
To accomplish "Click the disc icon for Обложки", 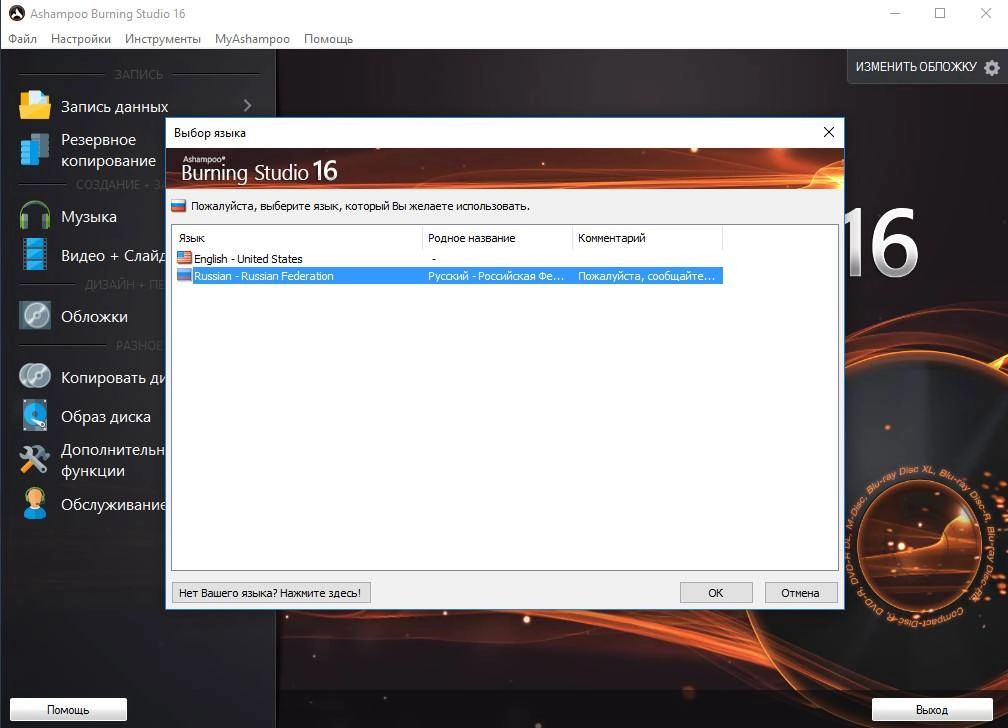I will pos(35,316).
